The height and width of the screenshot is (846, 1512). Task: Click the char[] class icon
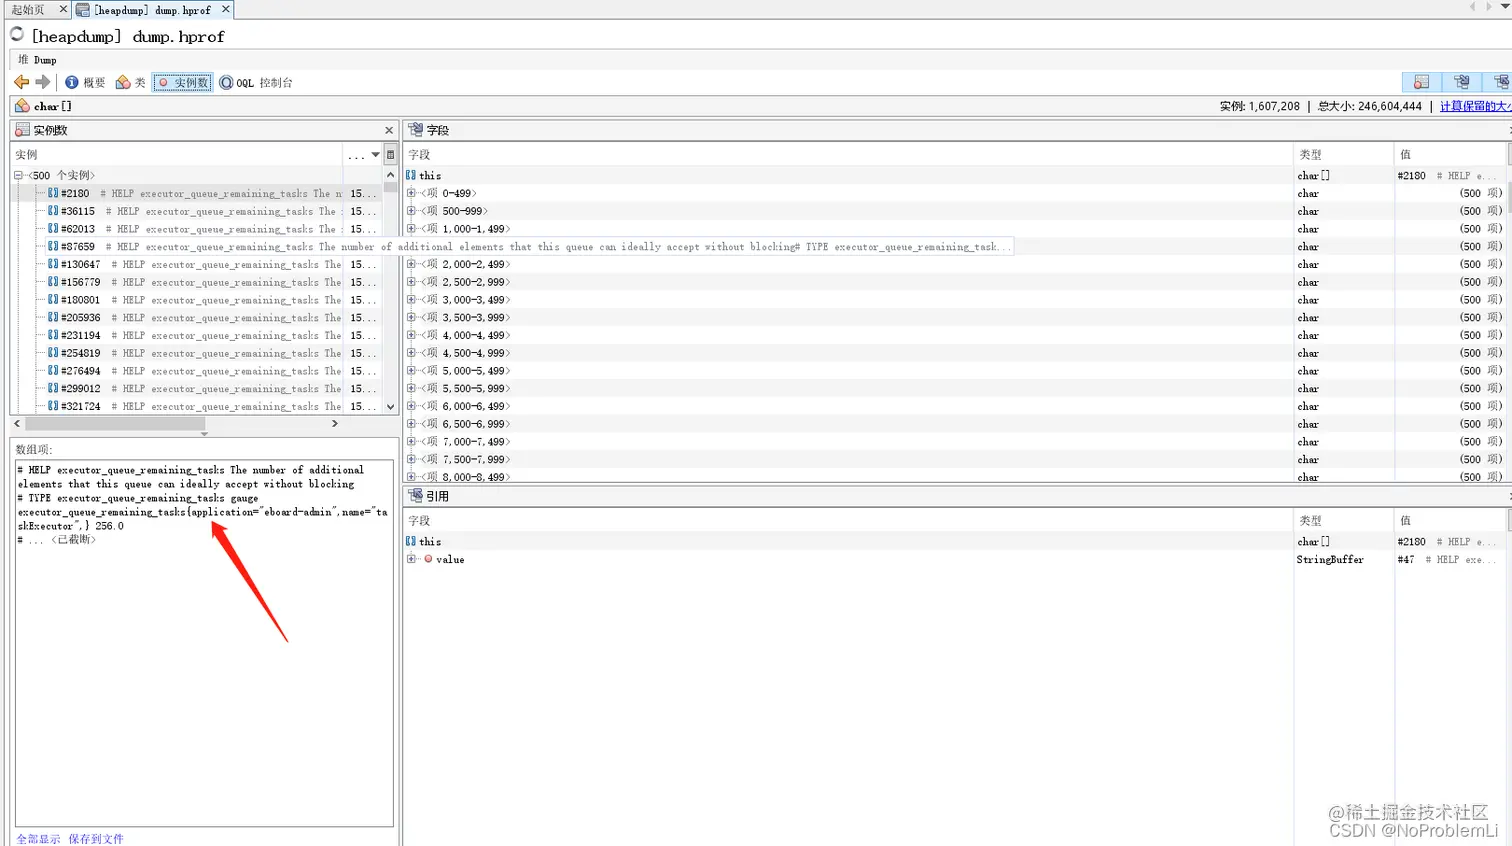[x=22, y=106]
